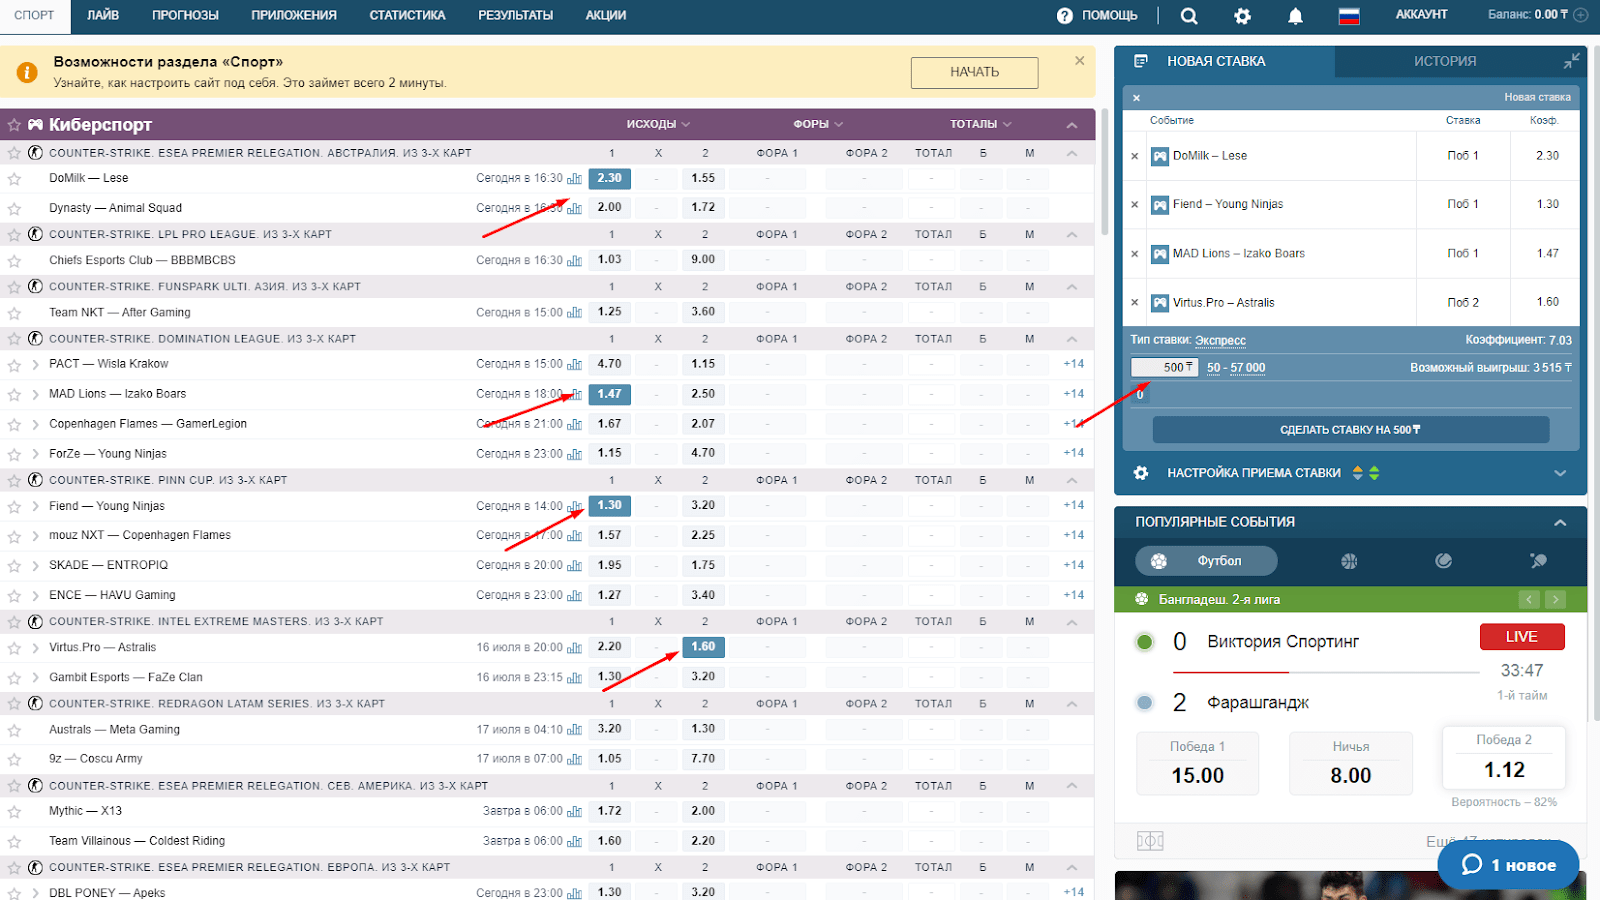1600x900 pixels.
Task: Favorite the Dynasty — Animal Squad match star
Action: click(x=14, y=209)
